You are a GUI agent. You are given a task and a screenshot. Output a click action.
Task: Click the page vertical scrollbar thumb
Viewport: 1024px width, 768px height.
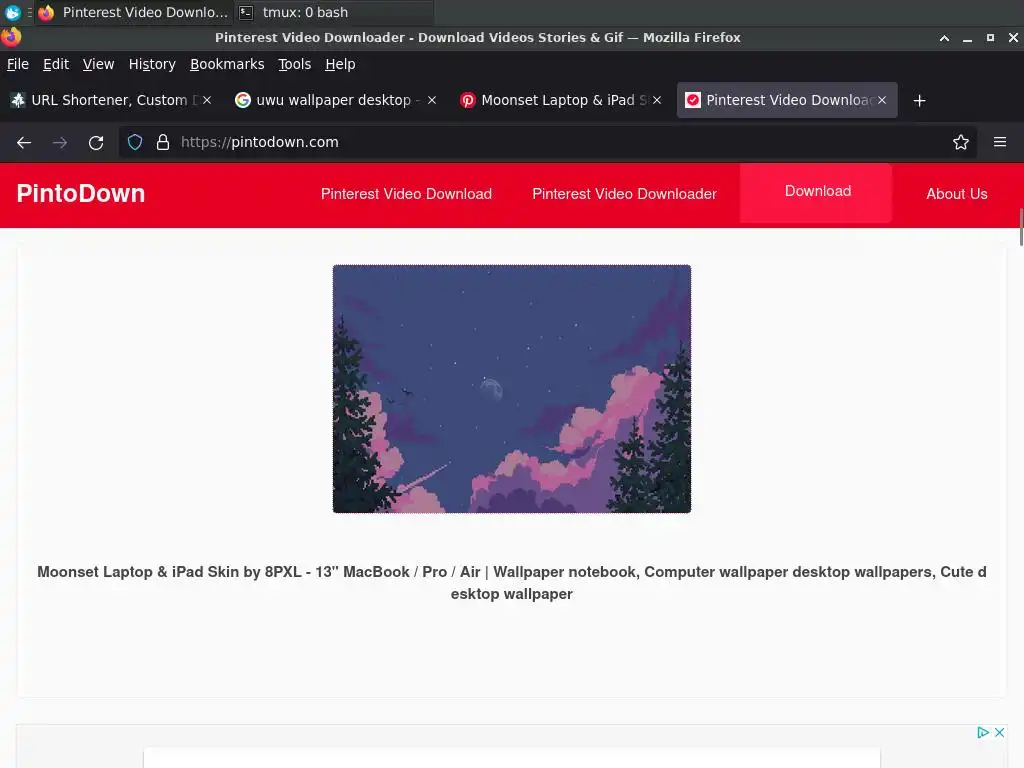pos(1021,227)
